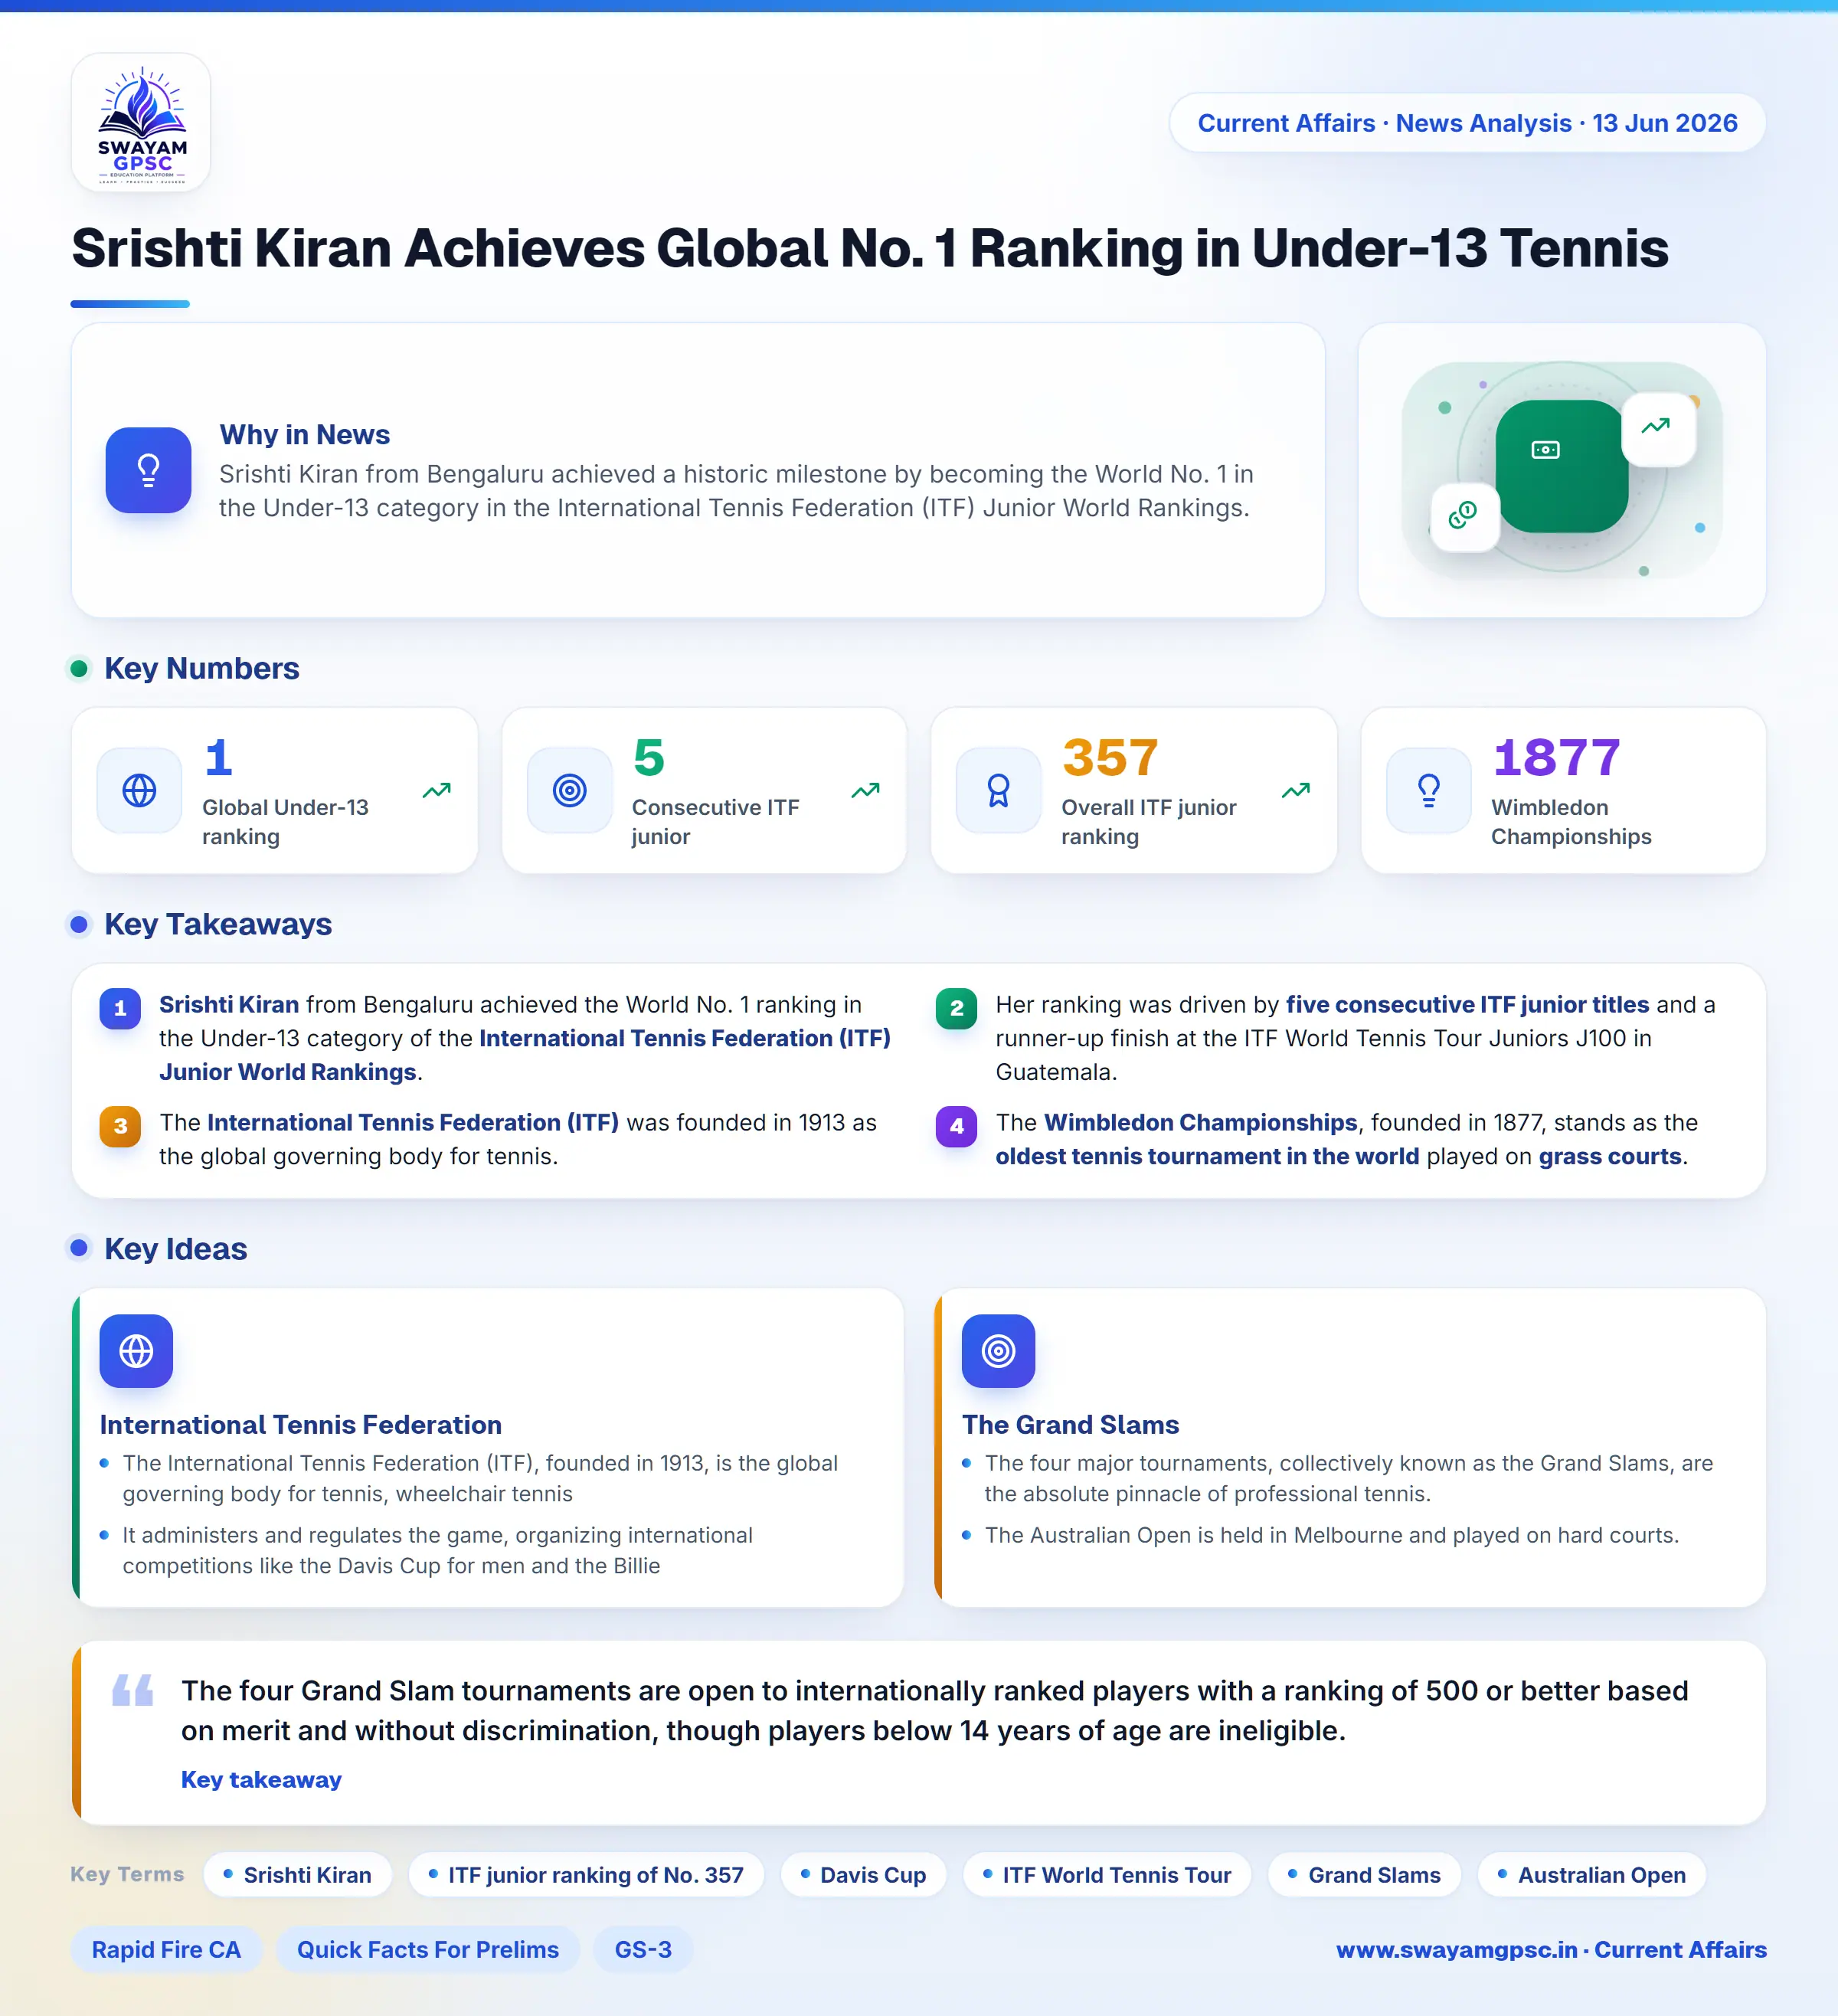Click bold 'grass courts' text in takeaway 4
The image size is (1838, 2016).
coord(1610,1157)
